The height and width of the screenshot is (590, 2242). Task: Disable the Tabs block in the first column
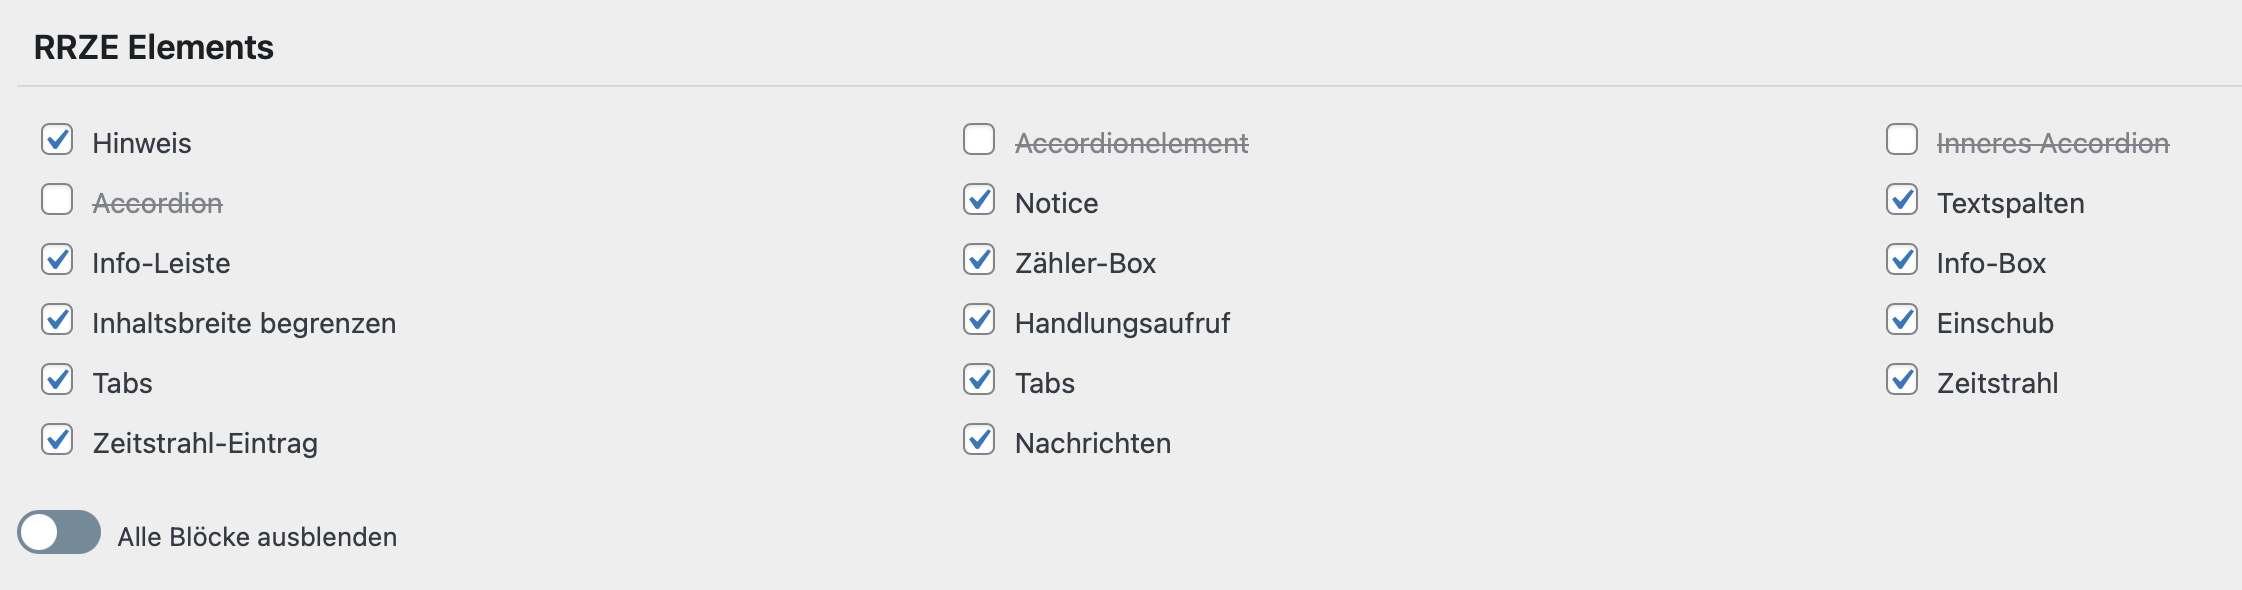(57, 382)
